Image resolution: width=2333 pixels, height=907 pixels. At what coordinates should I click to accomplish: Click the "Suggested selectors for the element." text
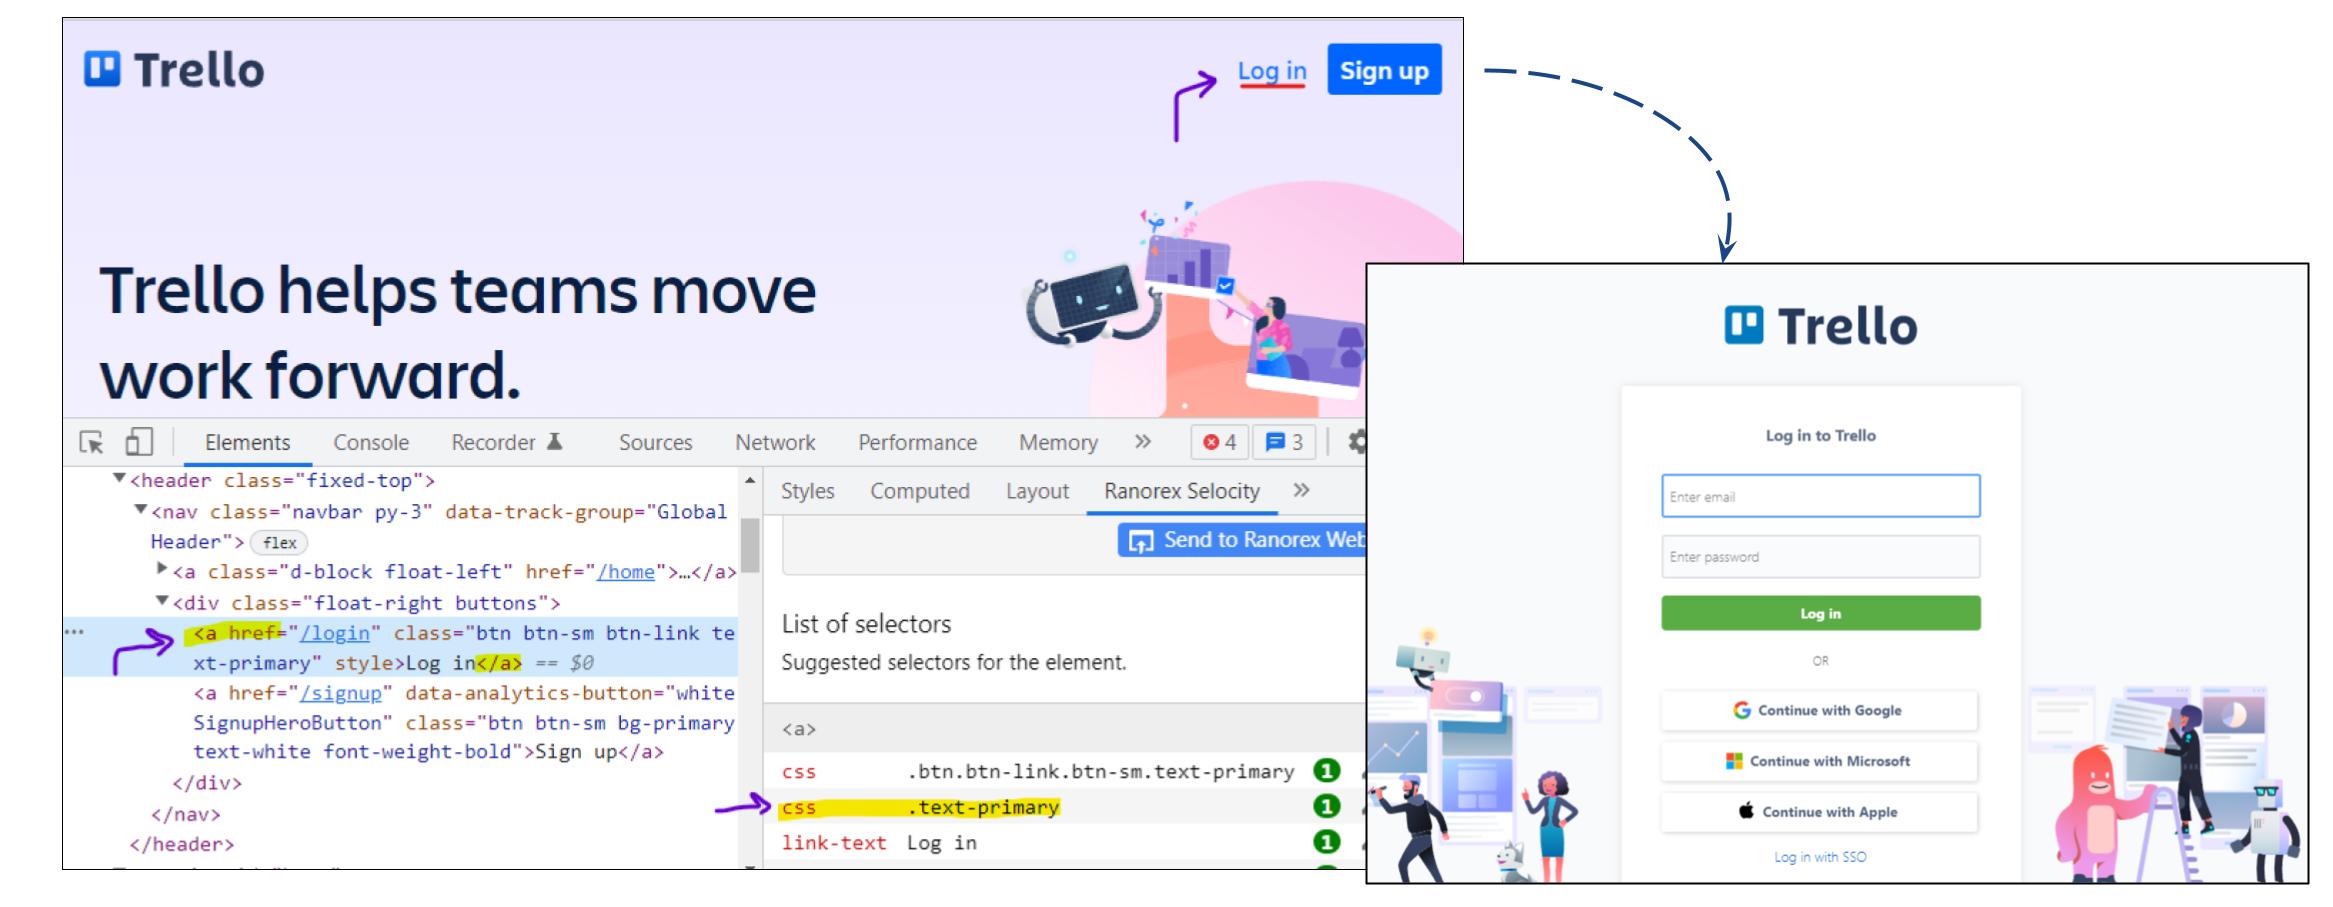point(953,662)
